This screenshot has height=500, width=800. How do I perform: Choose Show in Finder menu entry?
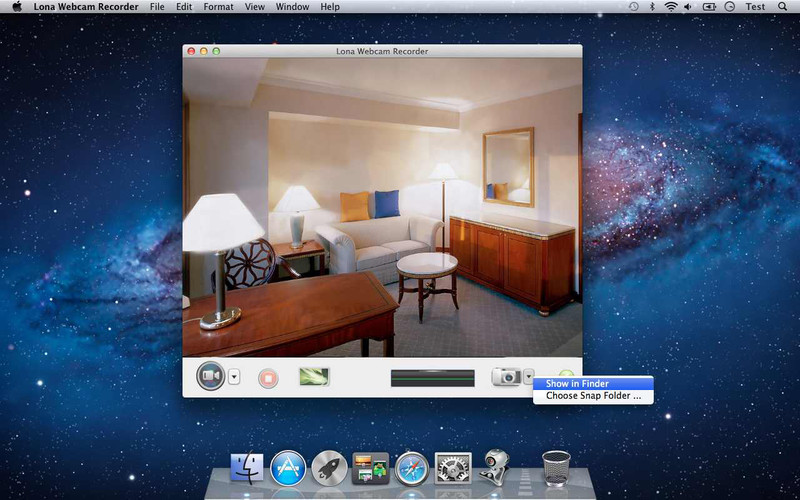pyautogui.click(x=593, y=384)
